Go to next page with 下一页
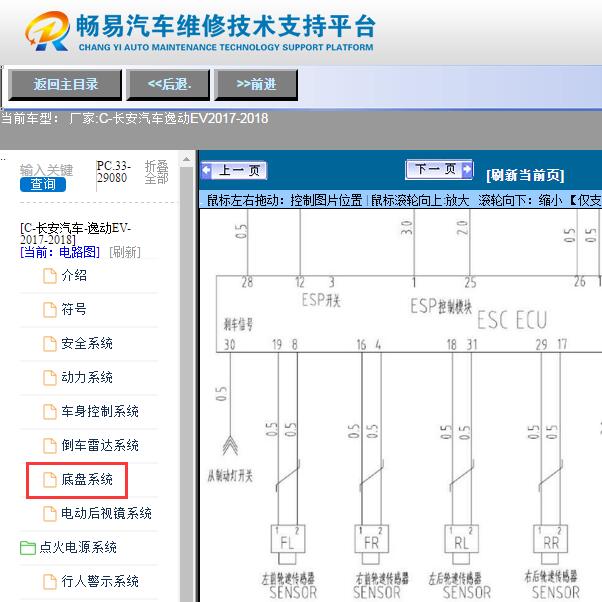This screenshot has width=602, height=602. [x=439, y=169]
